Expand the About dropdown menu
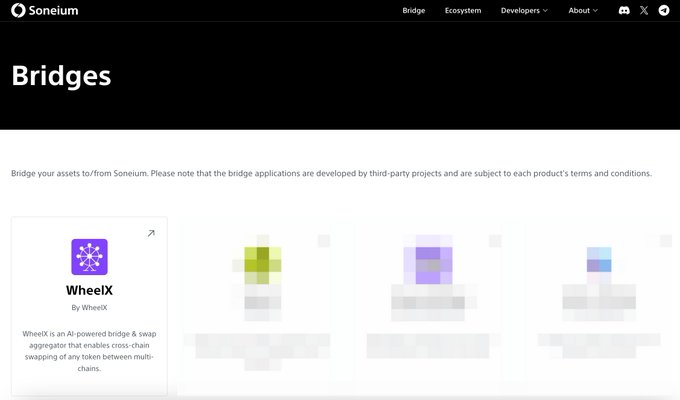 583,10
